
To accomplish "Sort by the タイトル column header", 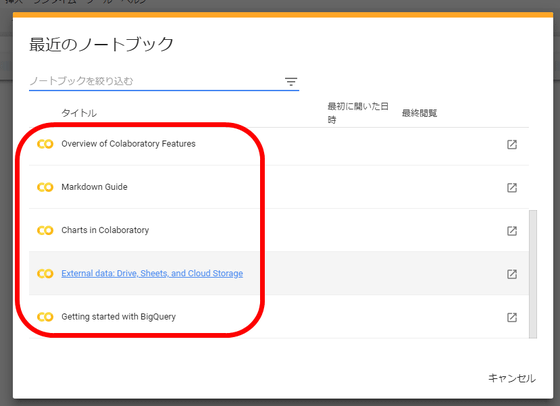I will (x=79, y=113).
